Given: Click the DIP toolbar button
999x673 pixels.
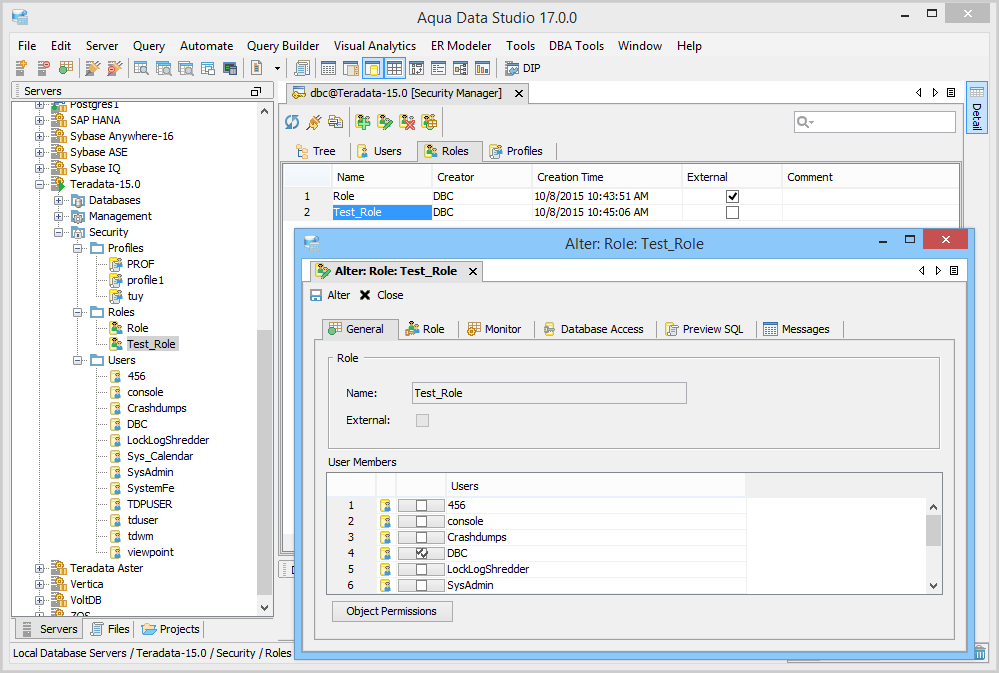Looking at the screenshot, I should [x=522, y=68].
